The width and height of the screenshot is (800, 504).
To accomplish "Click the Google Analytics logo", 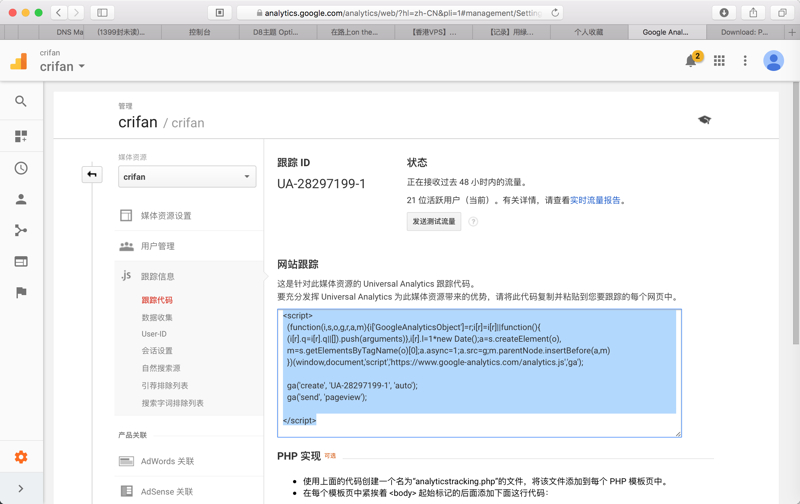I will click(19, 61).
